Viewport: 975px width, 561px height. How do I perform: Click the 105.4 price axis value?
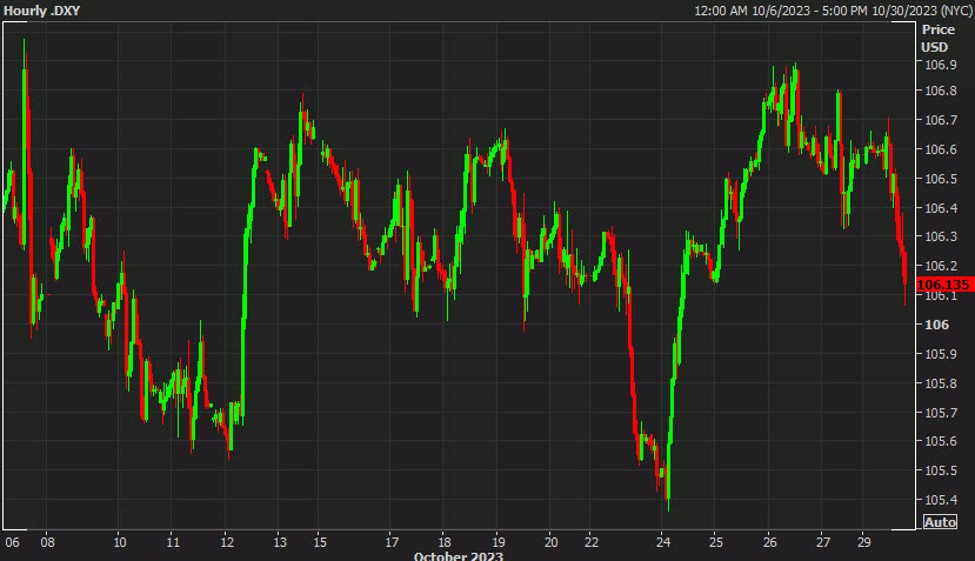[940, 499]
